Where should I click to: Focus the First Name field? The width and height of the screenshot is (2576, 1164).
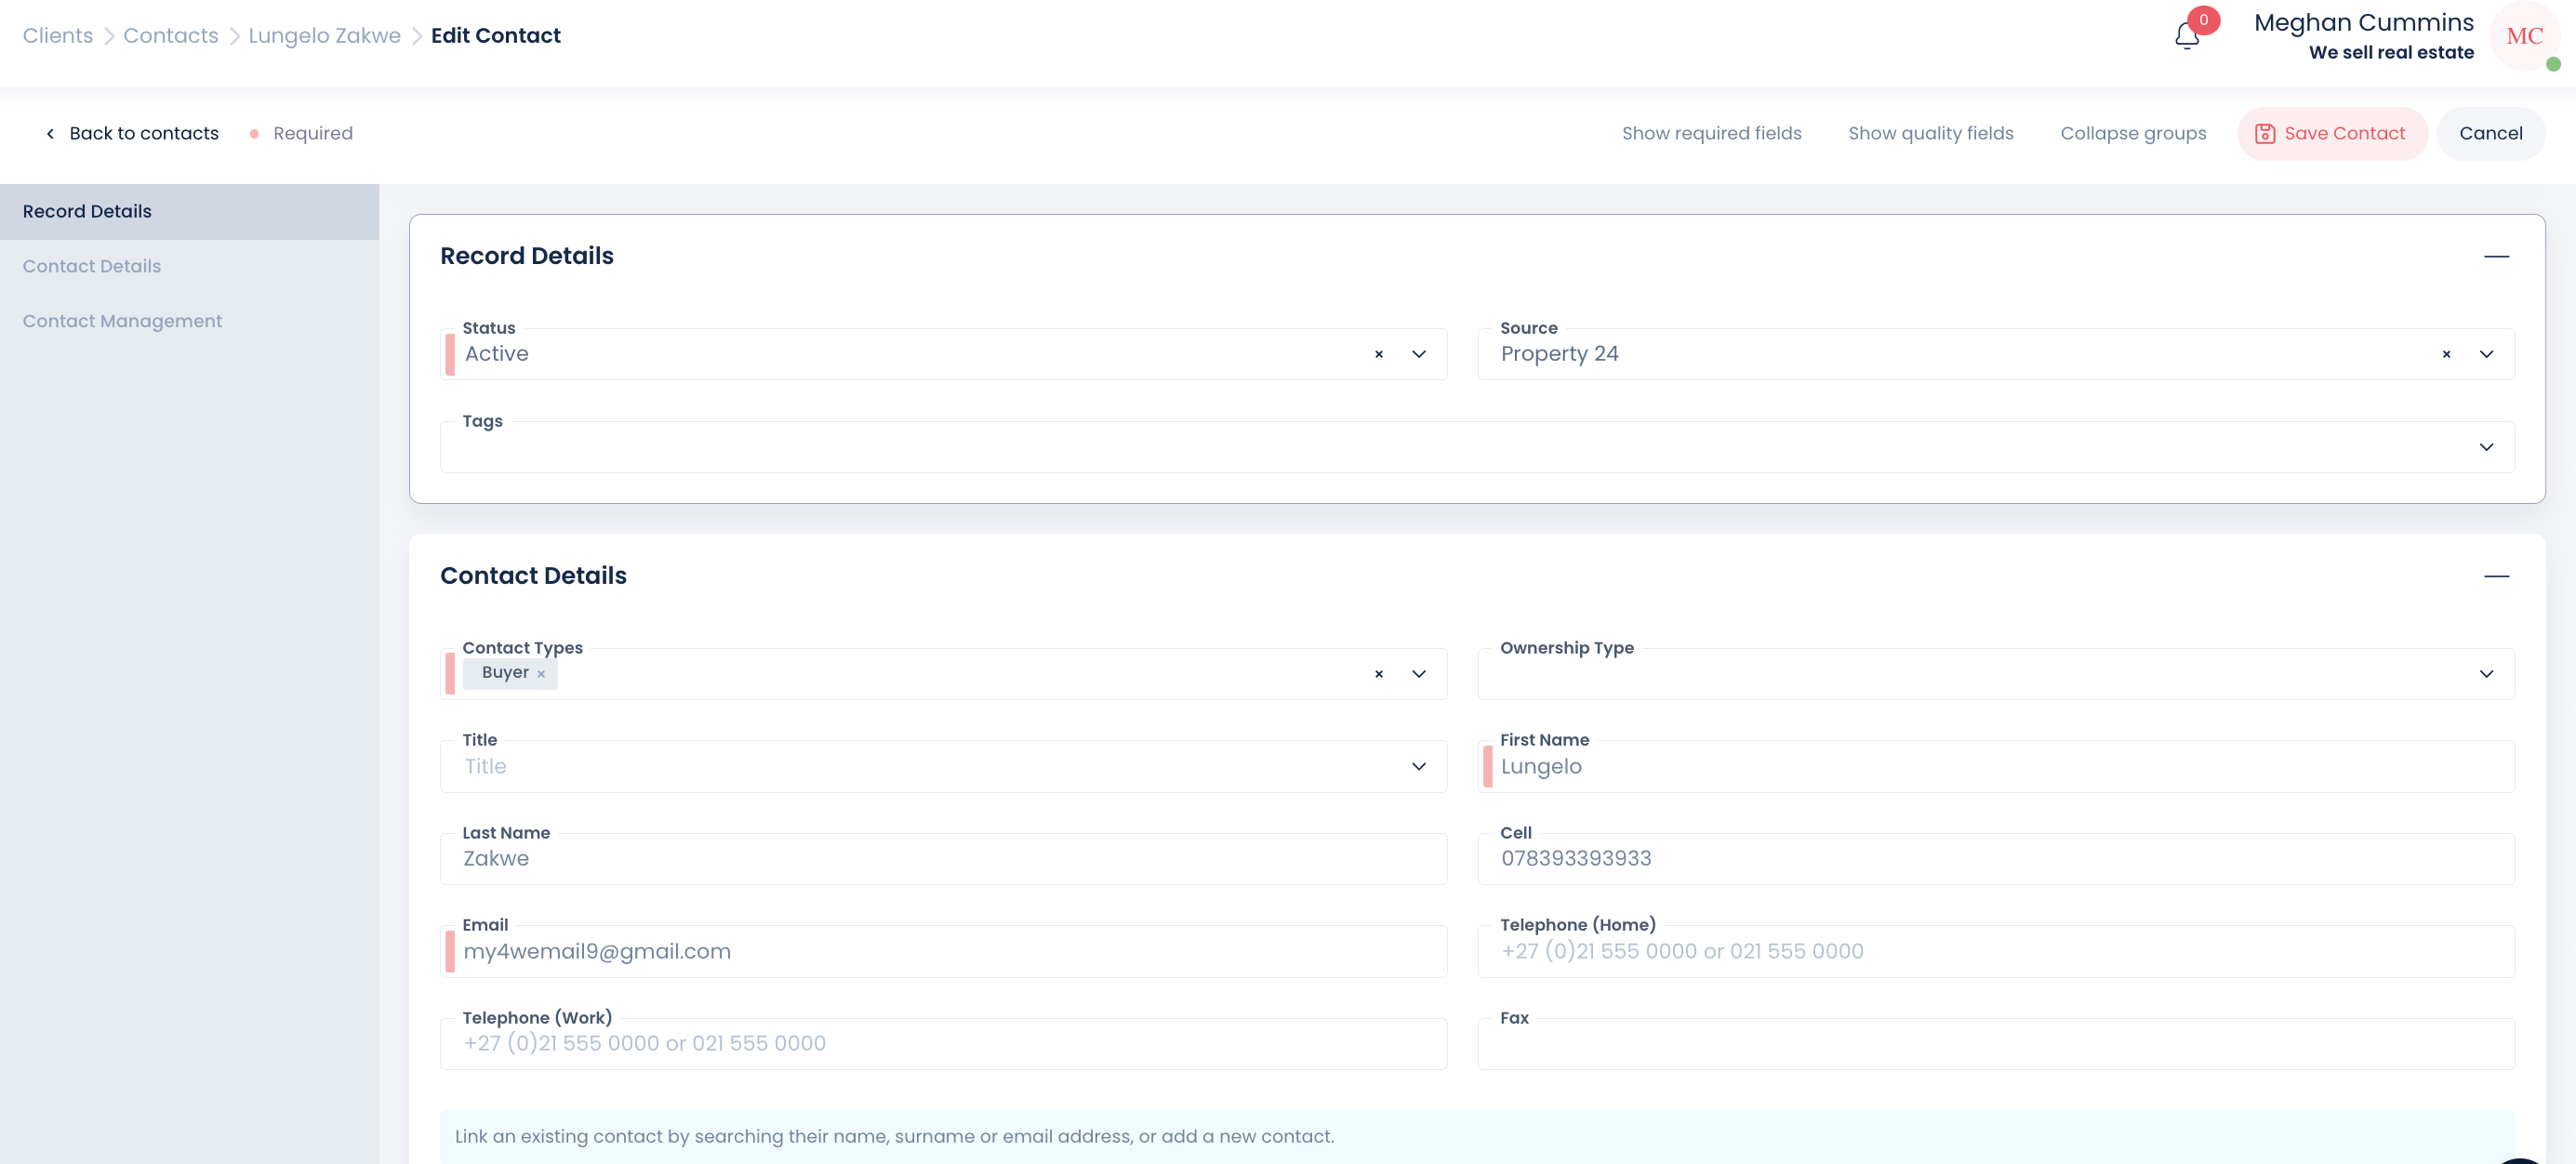(x=1995, y=766)
